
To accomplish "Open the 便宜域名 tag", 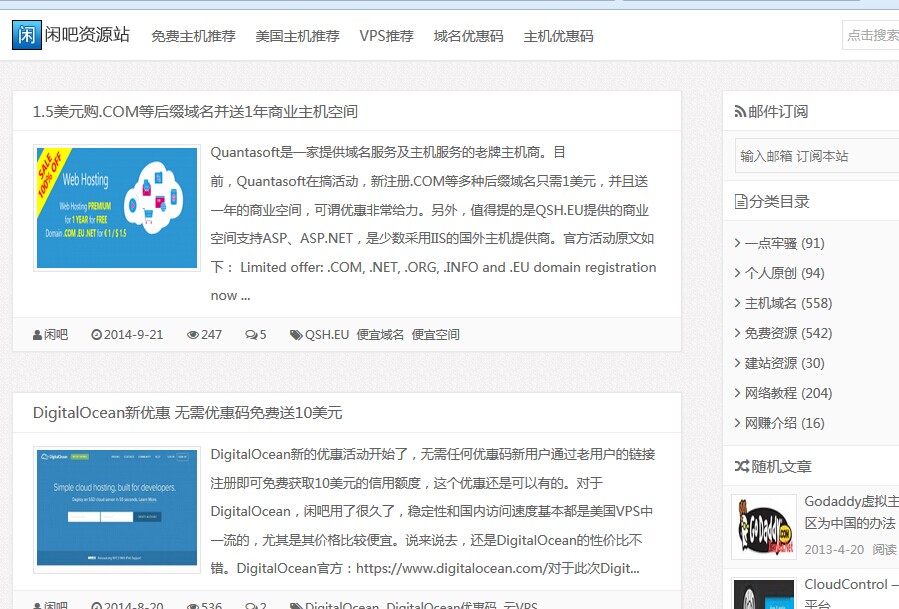I will click(380, 334).
